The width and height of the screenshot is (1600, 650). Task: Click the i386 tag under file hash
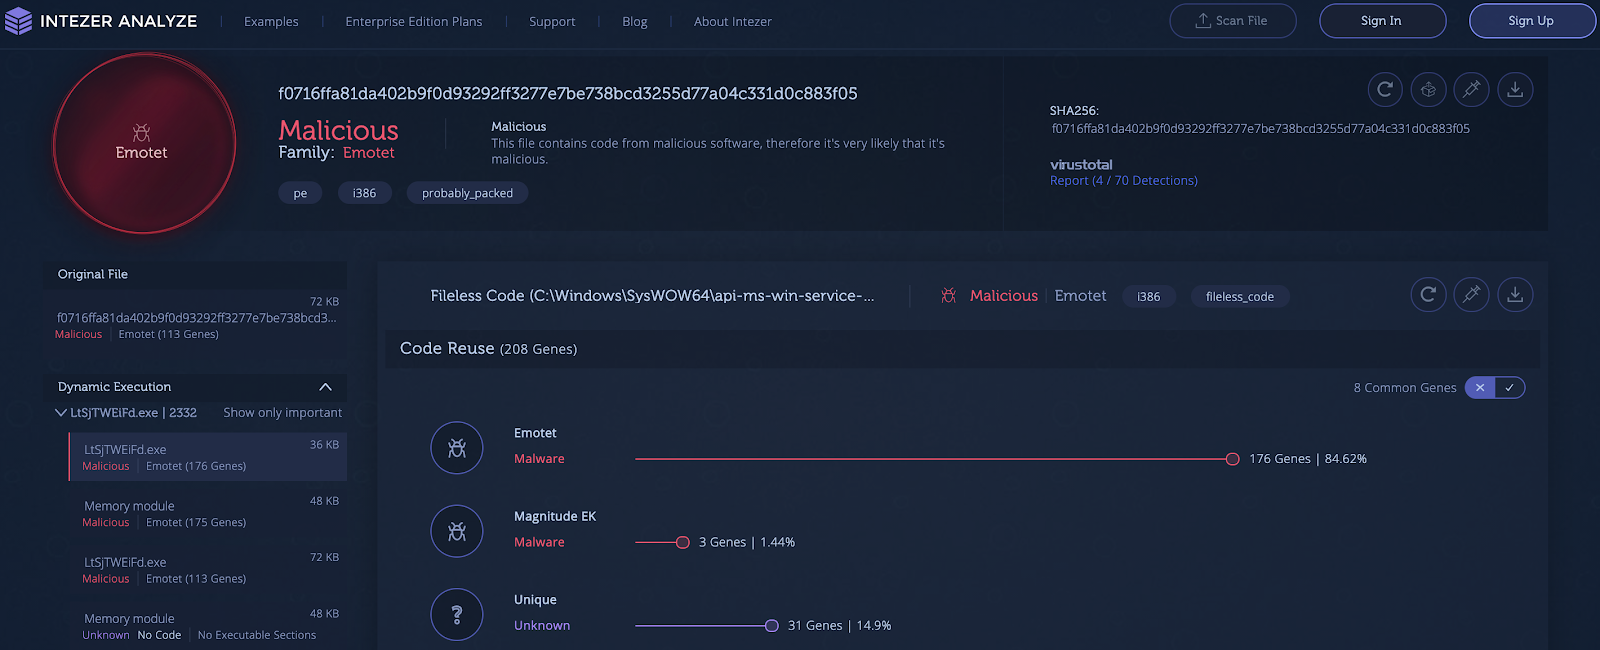click(364, 193)
